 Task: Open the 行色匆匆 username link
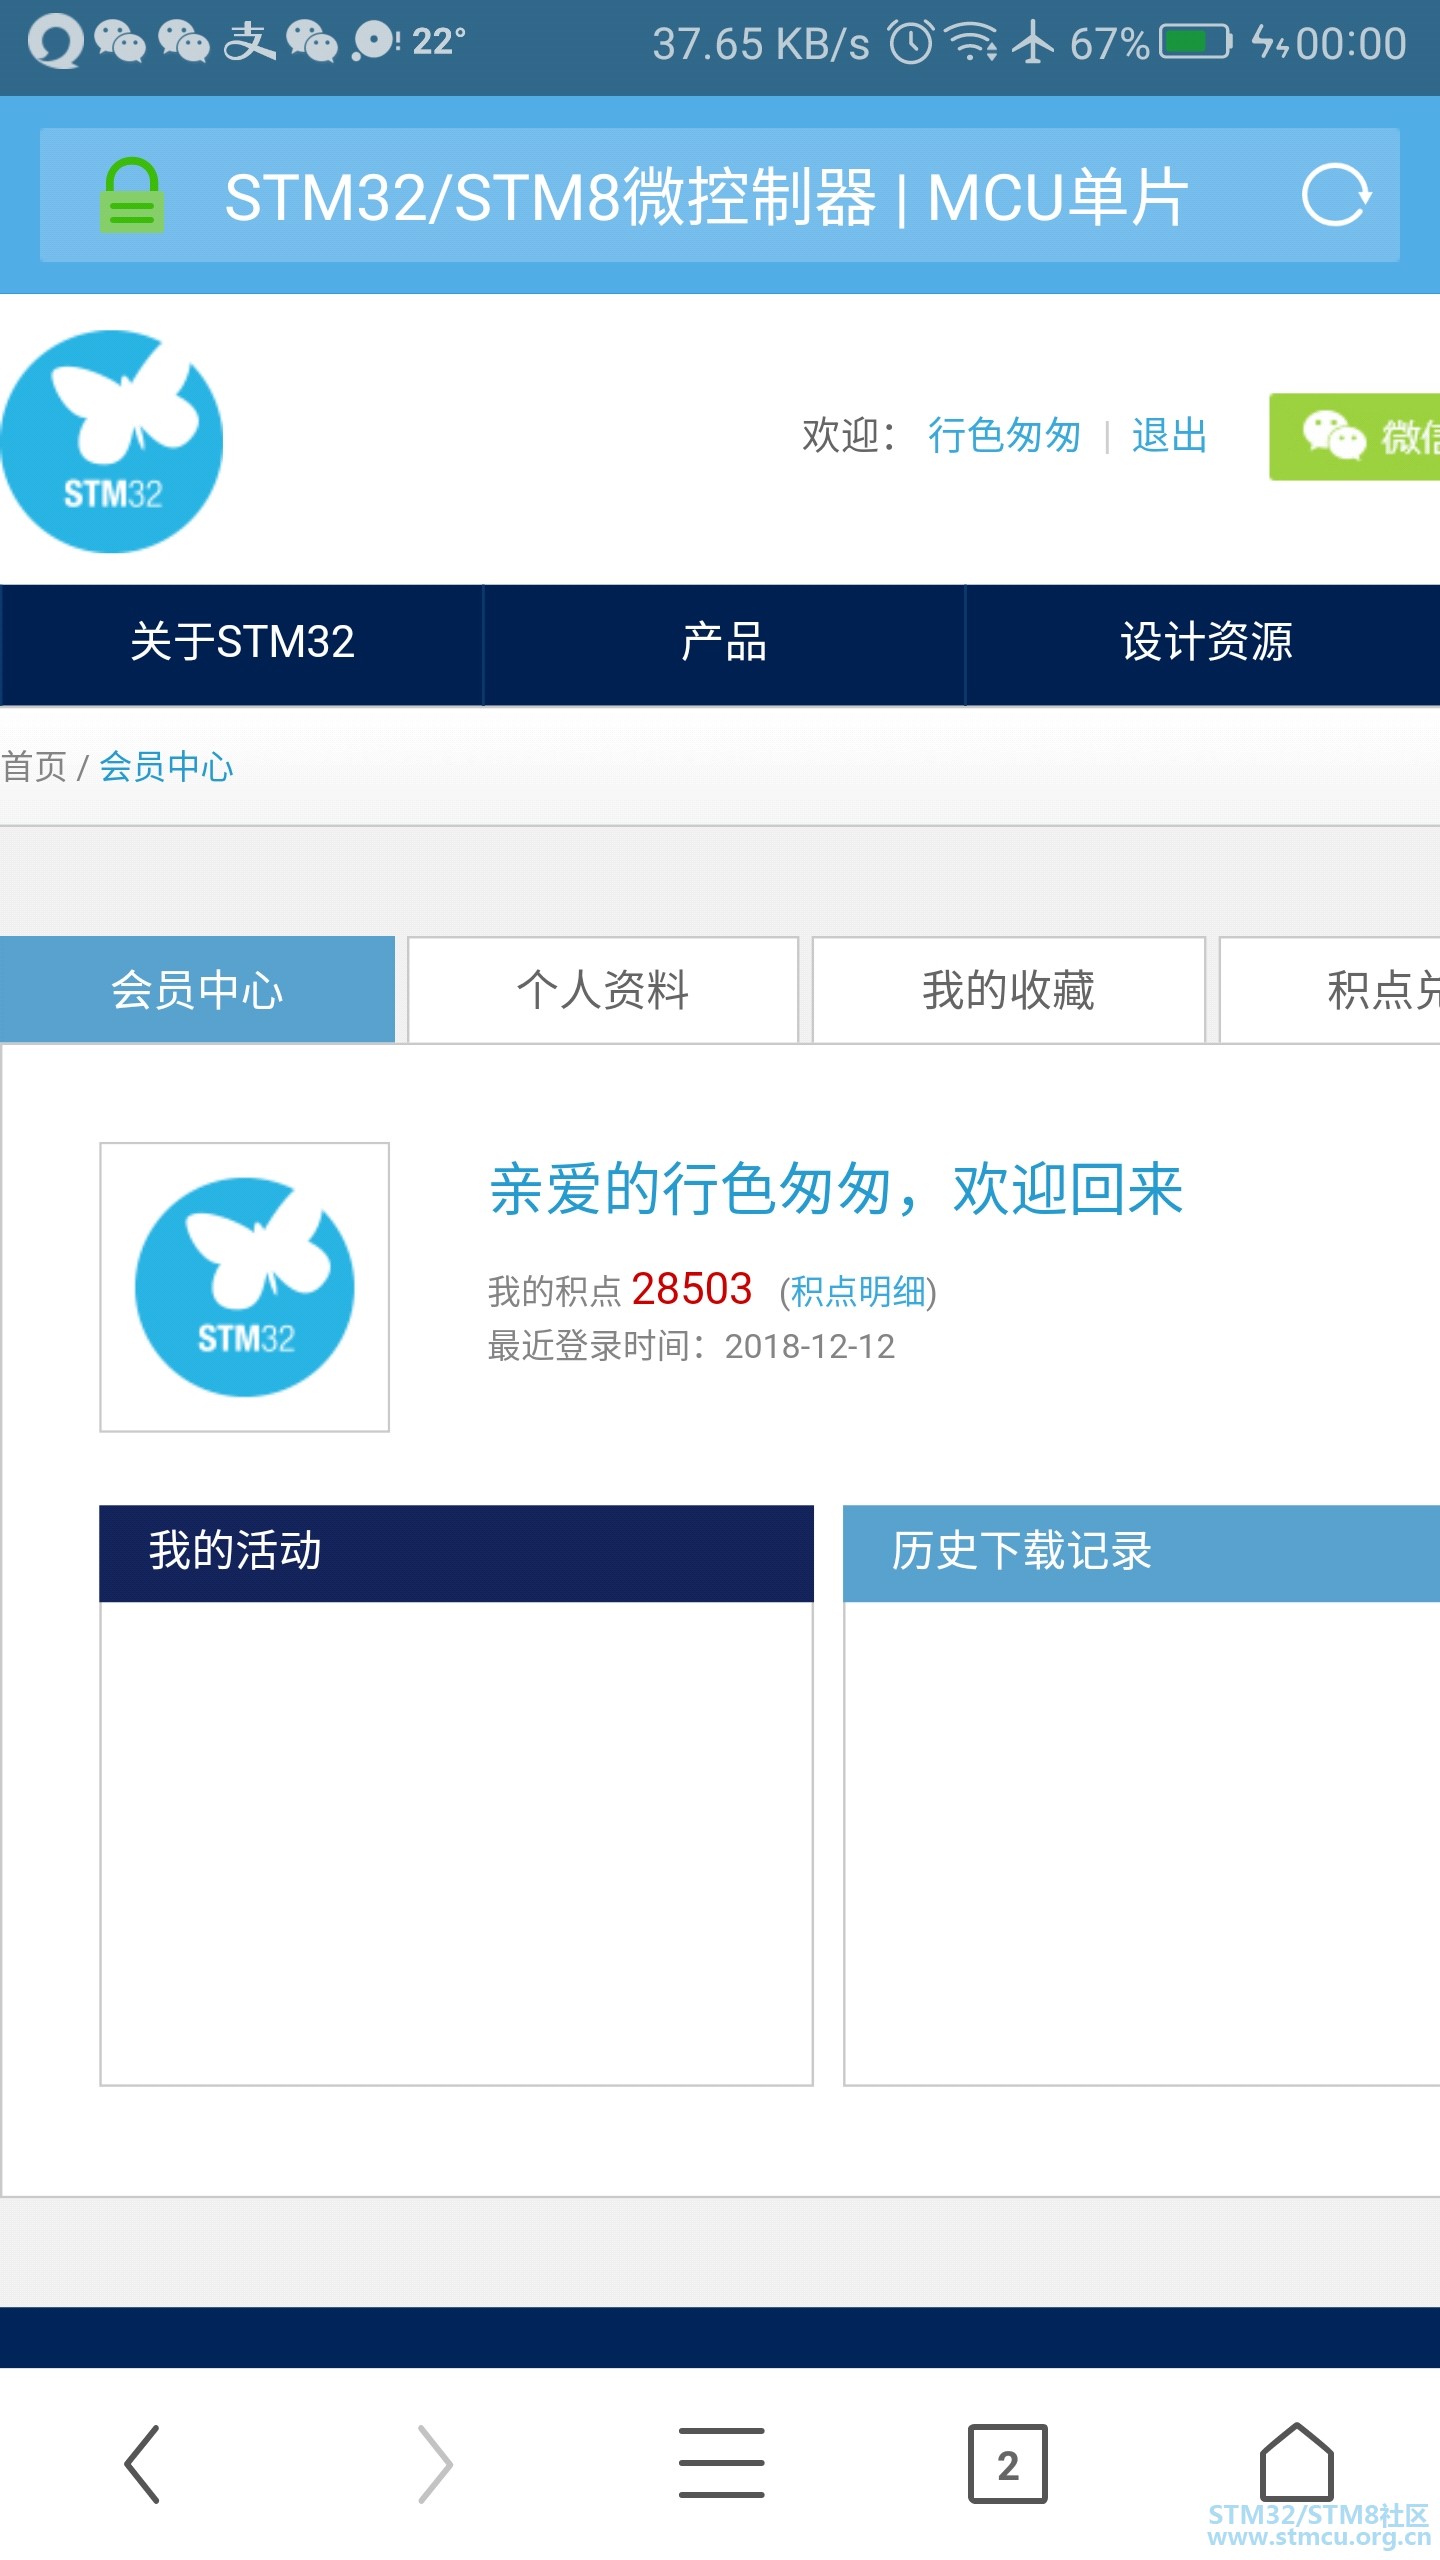1004,436
